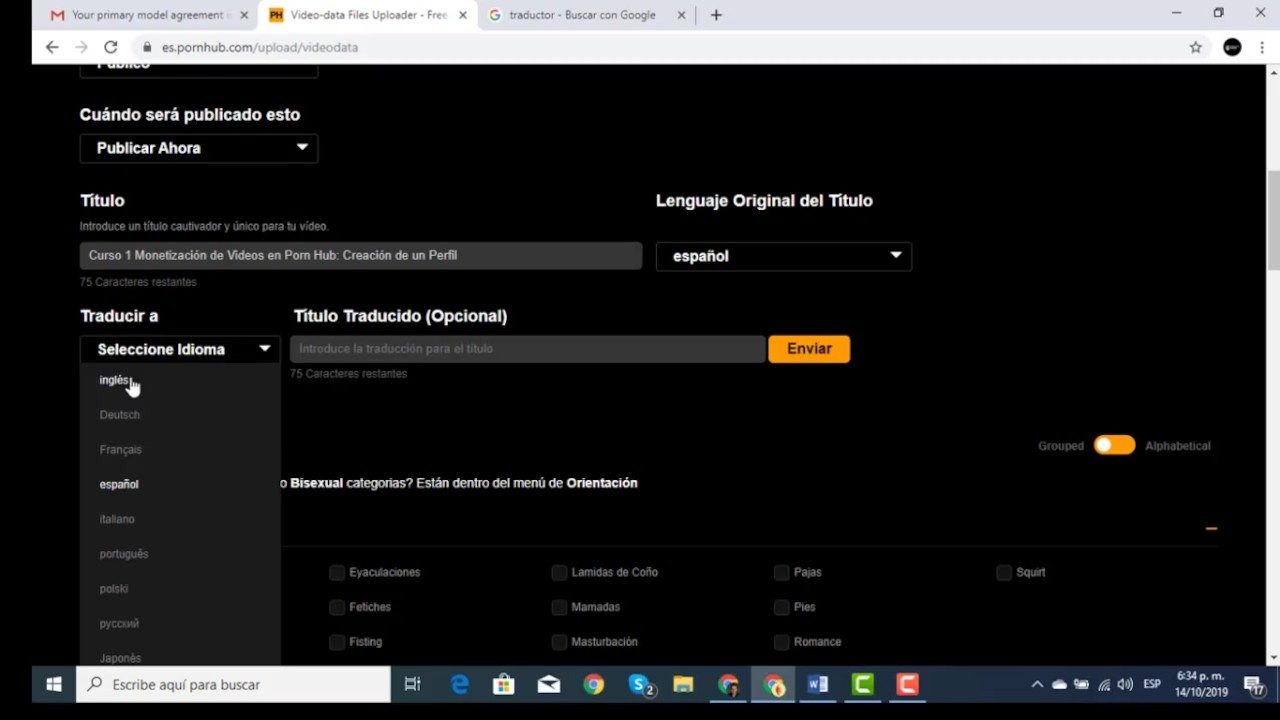
Task: Open the network Wi-Fi tray icon
Action: pyautogui.click(x=1104, y=685)
